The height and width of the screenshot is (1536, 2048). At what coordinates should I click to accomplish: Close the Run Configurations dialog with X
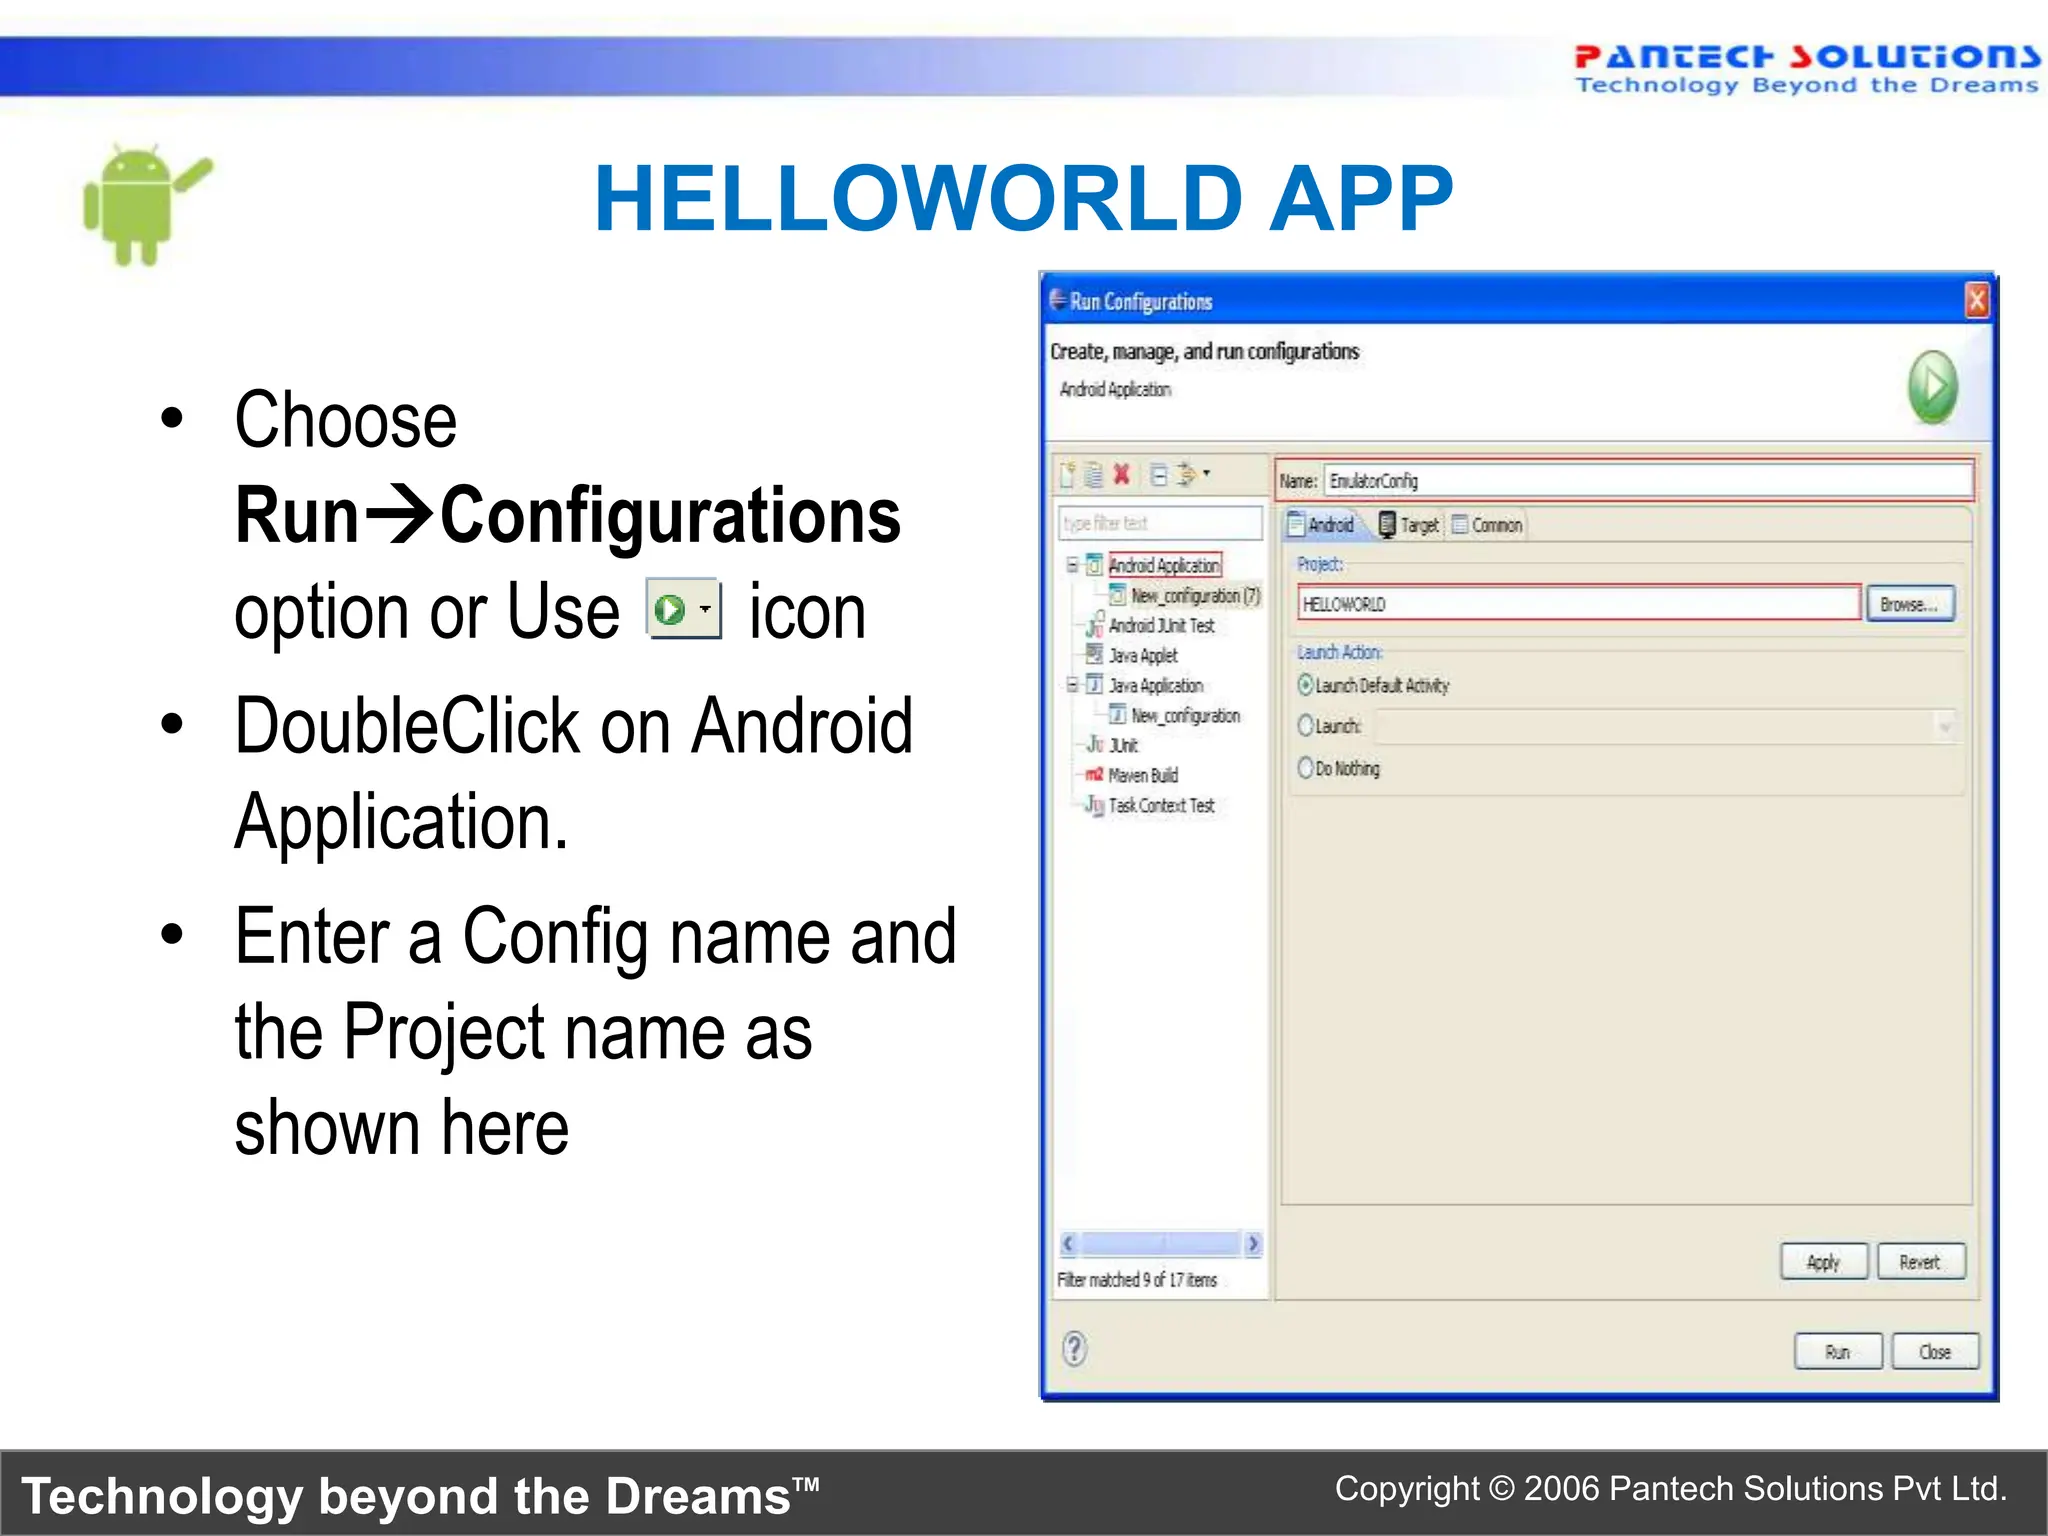(x=1976, y=300)
